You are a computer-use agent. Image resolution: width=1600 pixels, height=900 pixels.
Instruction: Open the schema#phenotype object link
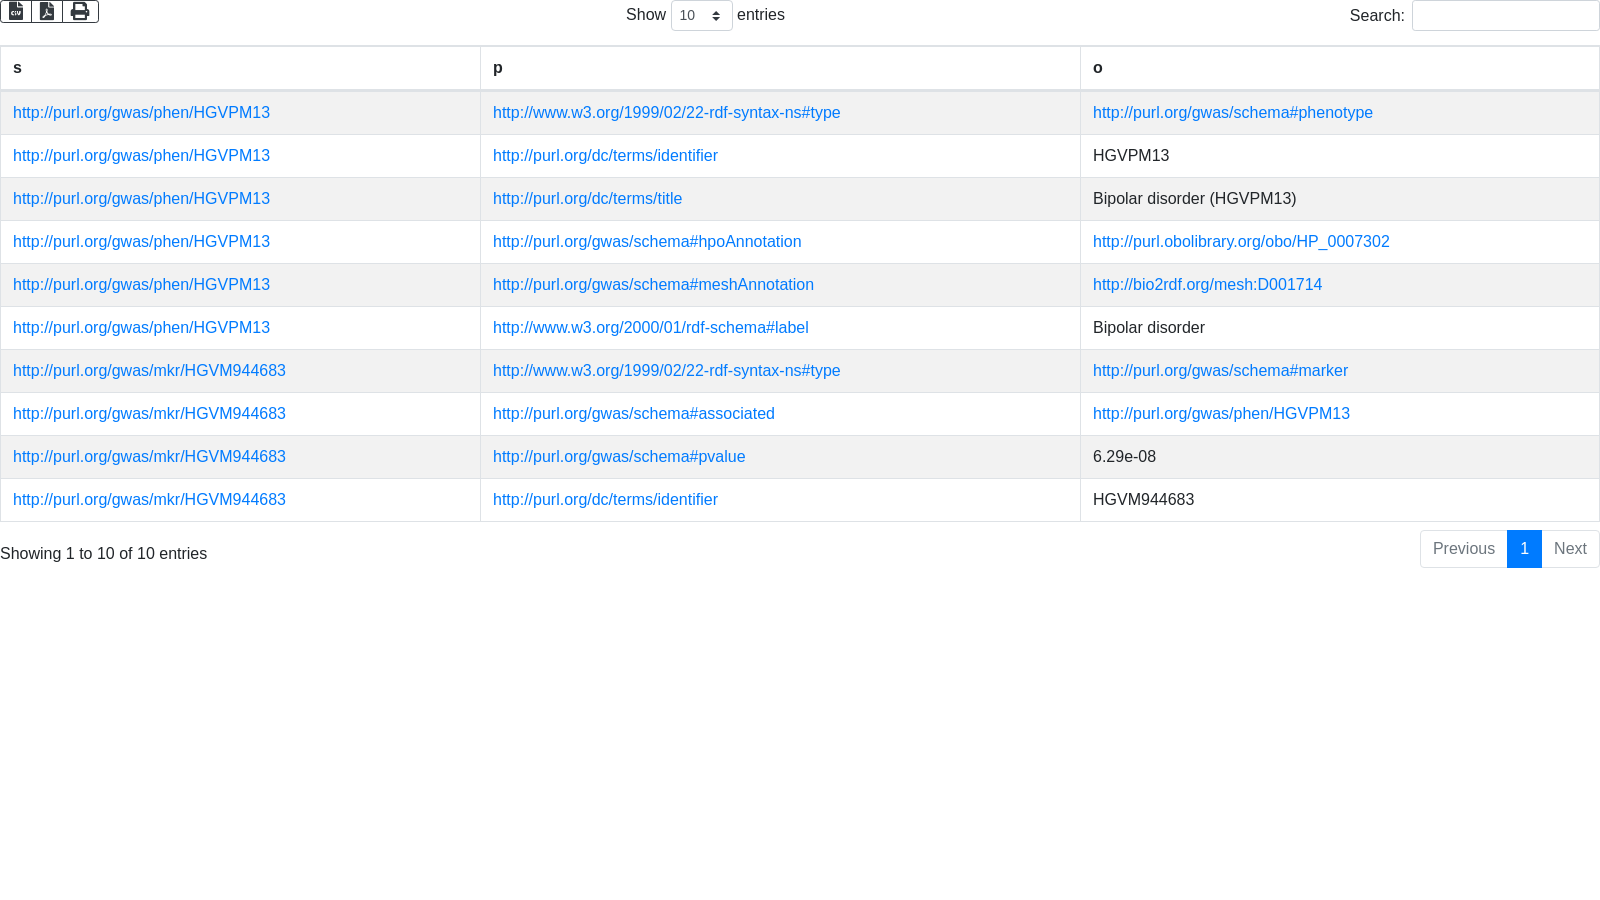[x=1232, y=113]
